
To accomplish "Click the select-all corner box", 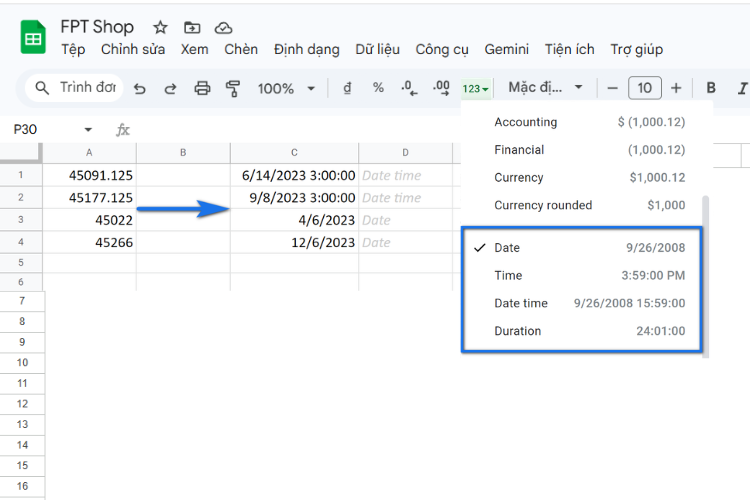I will coord(21,153).
